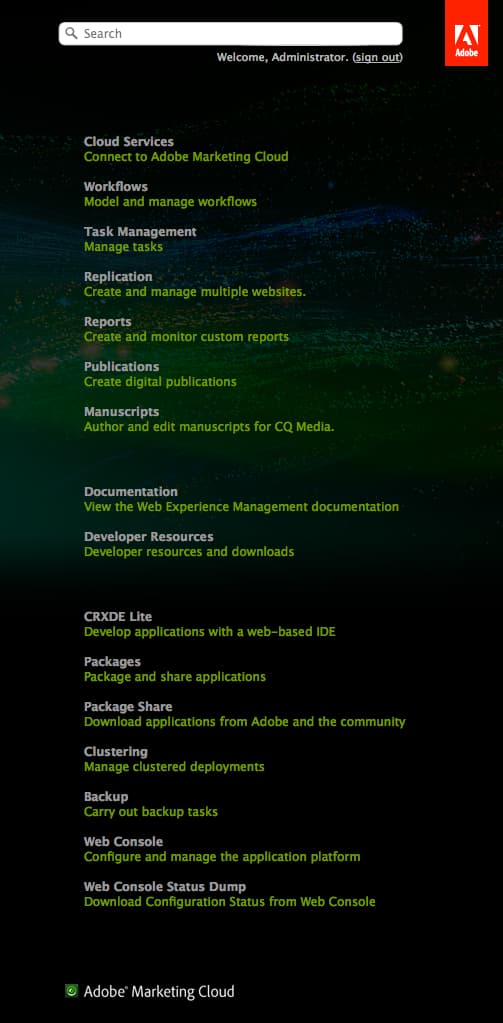Open the Reports heading
Image resolution: width=503 pixels, height=1023 pixels.
(x=108, y=322)
